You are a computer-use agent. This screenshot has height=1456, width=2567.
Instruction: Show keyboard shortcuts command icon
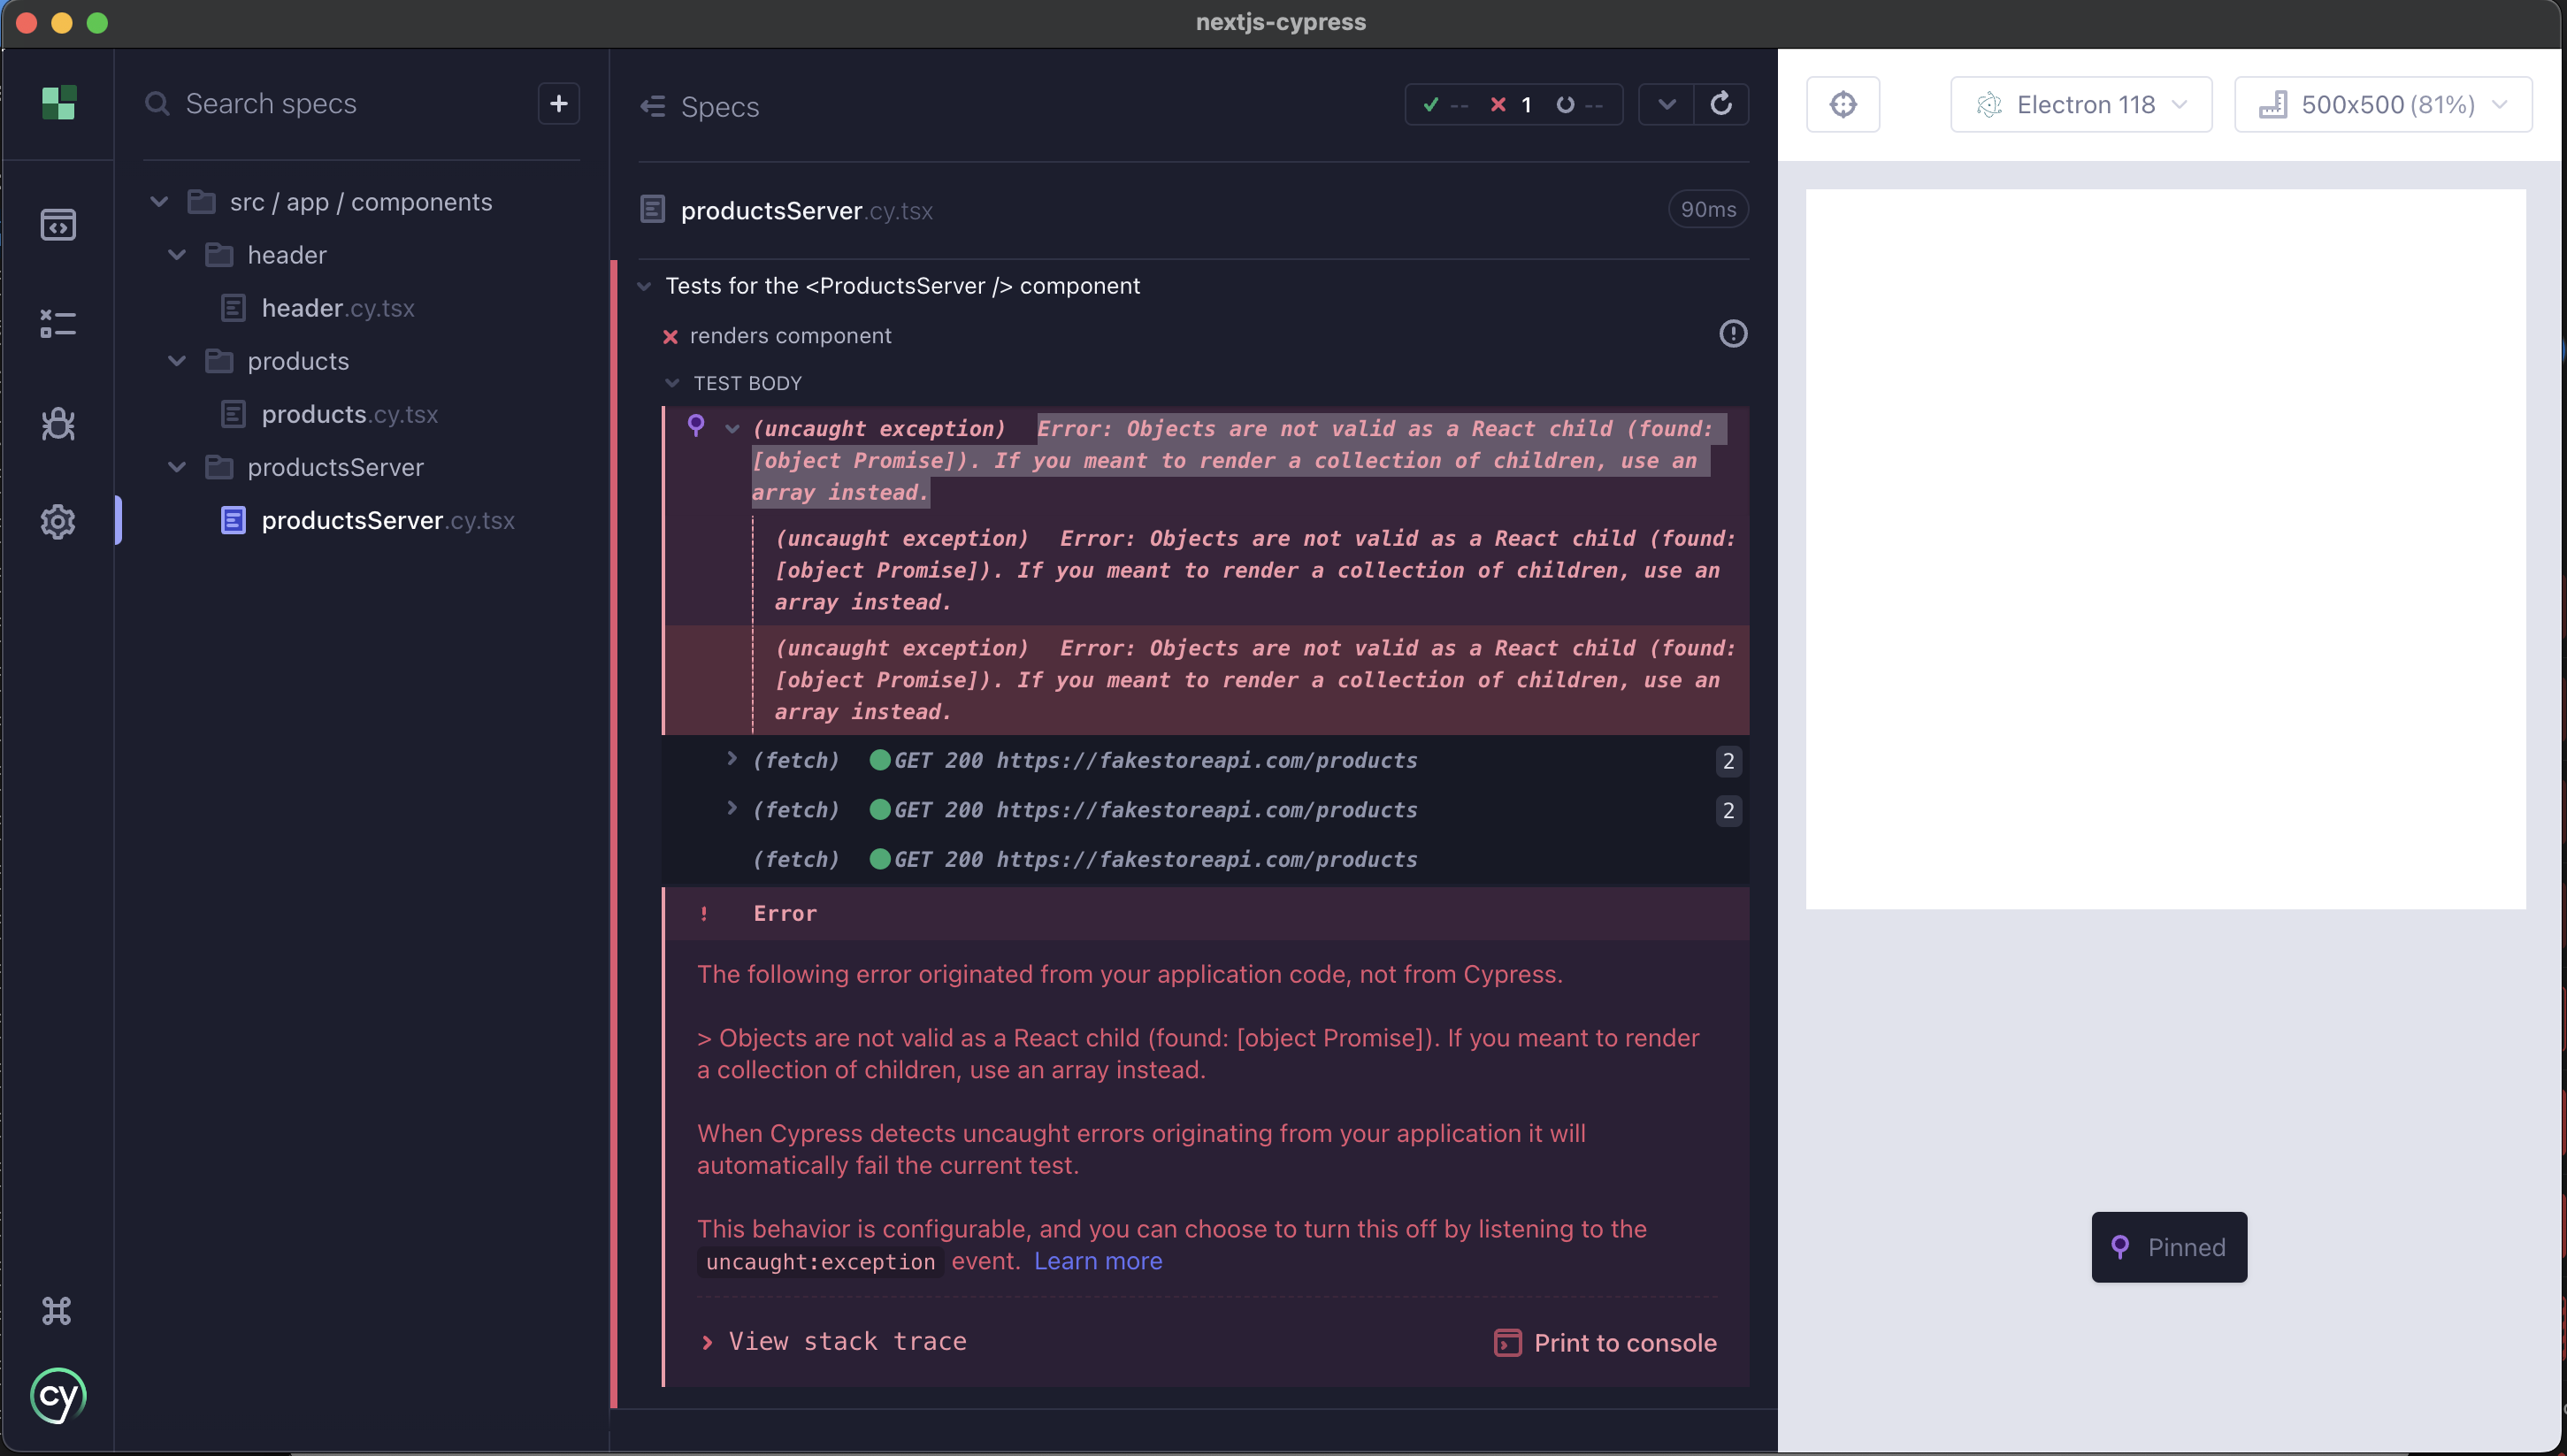pos(57,1310)
